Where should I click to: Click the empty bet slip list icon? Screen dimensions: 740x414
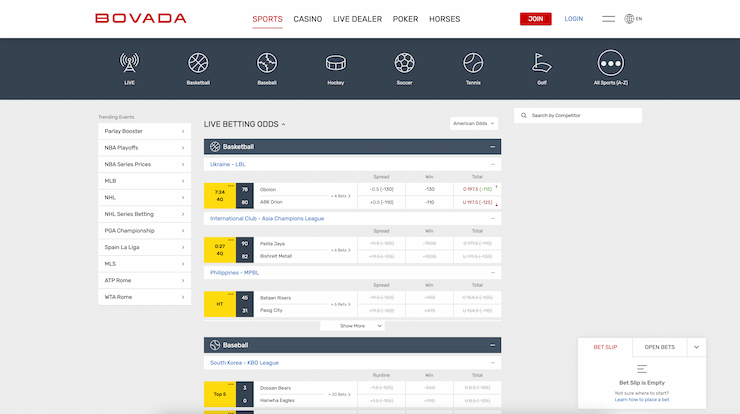click(642, 369)
